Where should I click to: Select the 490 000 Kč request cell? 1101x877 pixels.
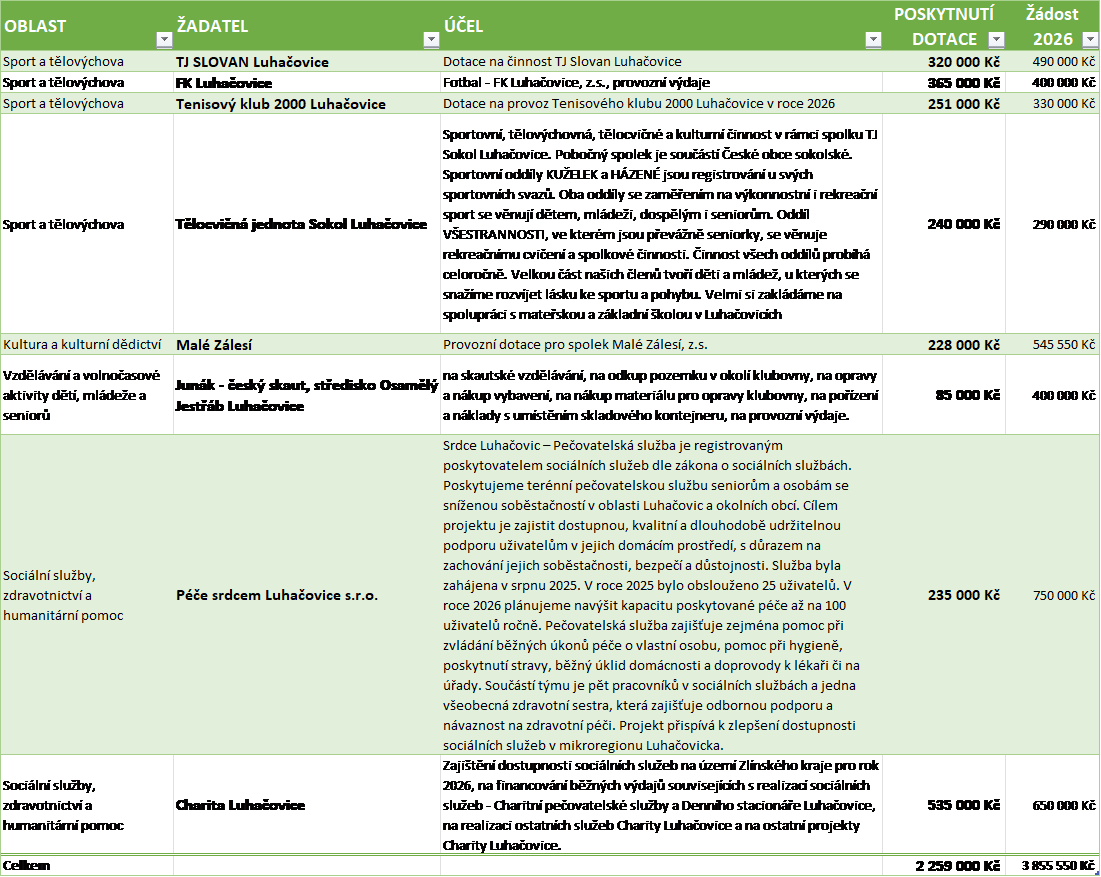[x=1063, y=62]
